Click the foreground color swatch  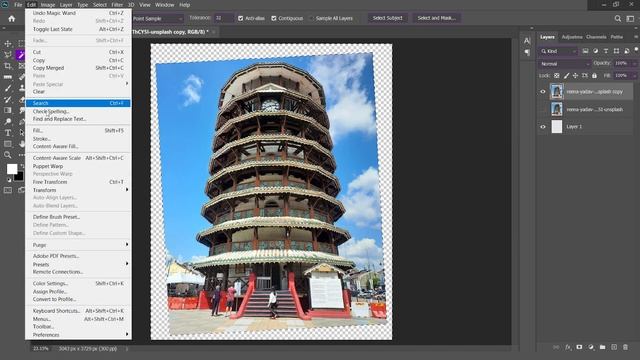(x=12, y=169)
